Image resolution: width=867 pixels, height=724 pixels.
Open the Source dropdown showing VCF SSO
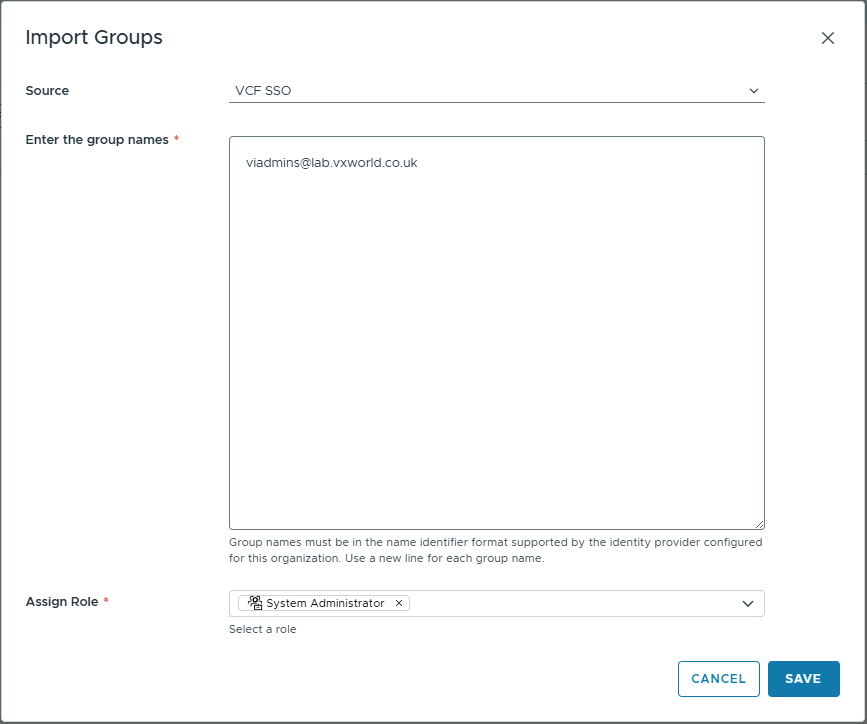pyautogui.click(x=495, y=91)
